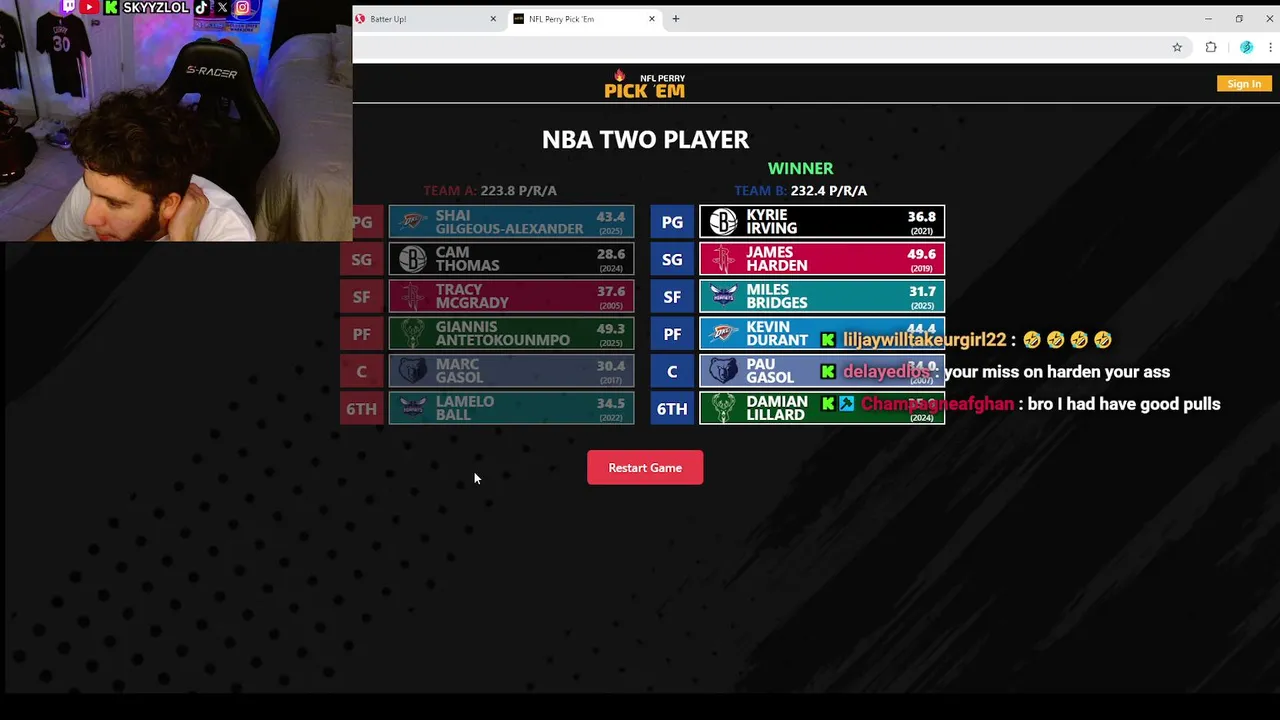Click the NFL Perry Pick 'Em tab favicon
Viewport: 1280px width, 720px height.
pyautogui.click(x=518, y=19)
